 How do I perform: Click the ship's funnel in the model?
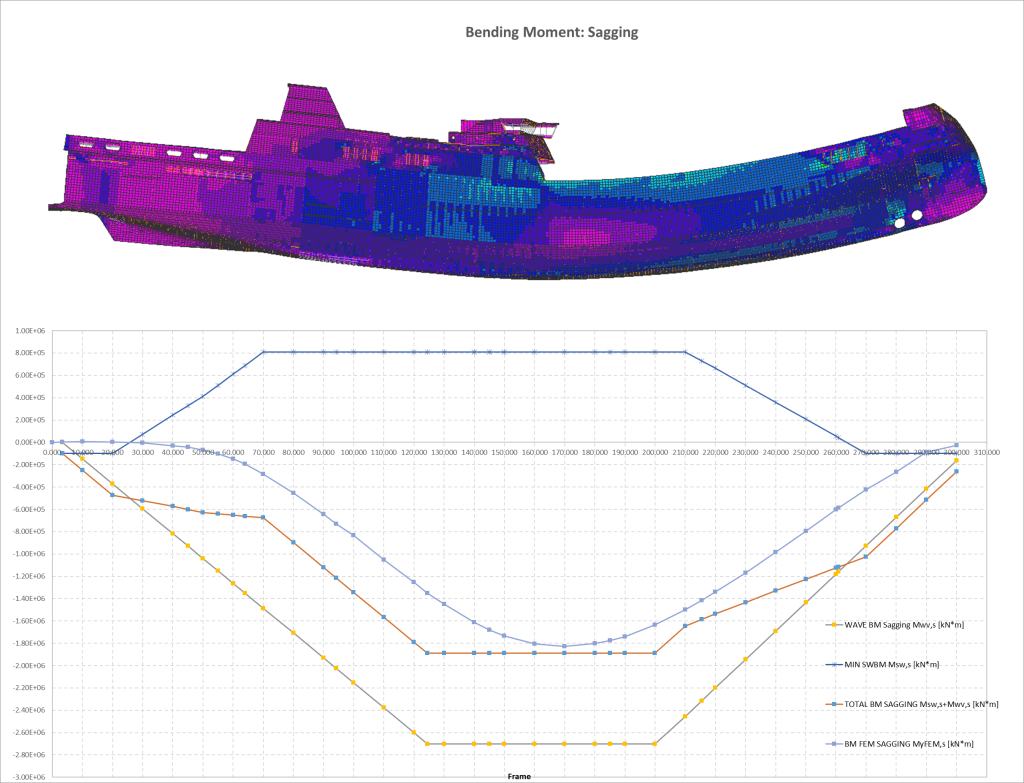[x=313, y=106]
